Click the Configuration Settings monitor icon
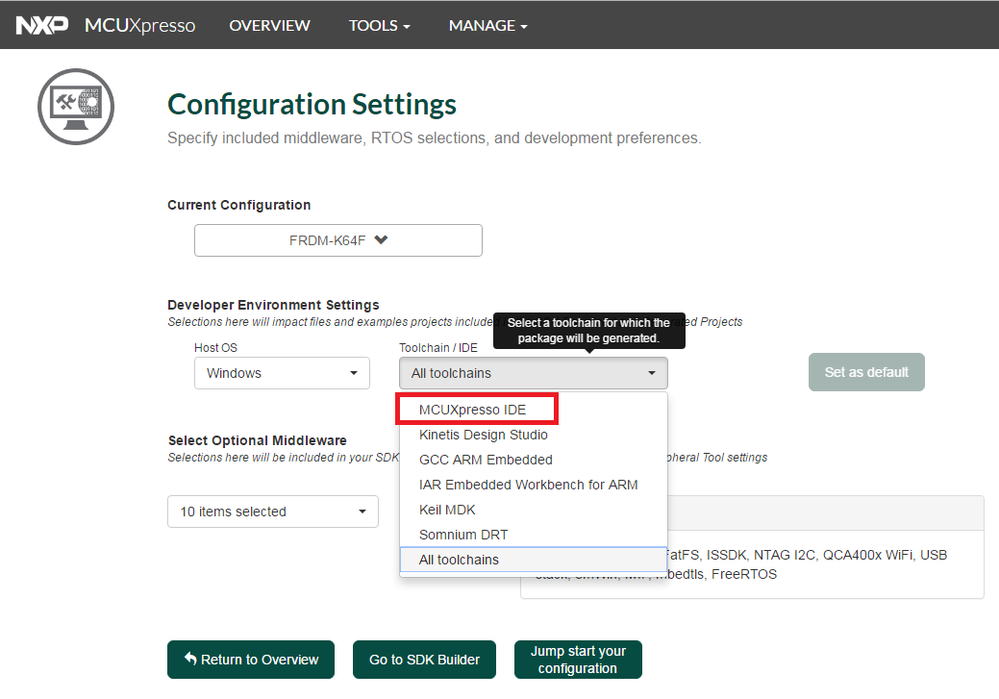 point(75,106)
